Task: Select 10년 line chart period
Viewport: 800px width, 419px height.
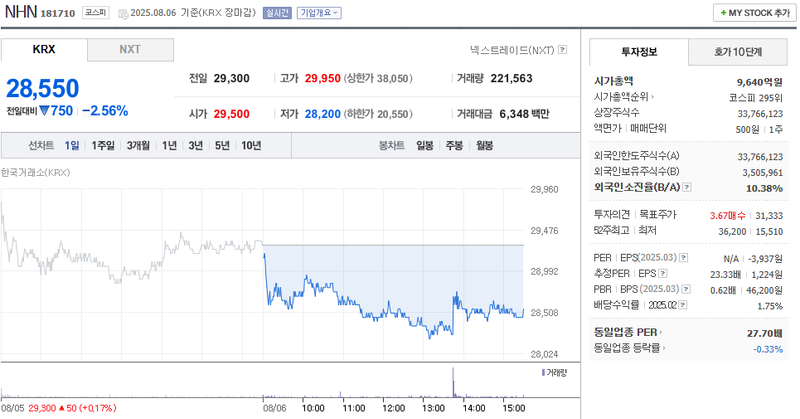Action: 252,146
